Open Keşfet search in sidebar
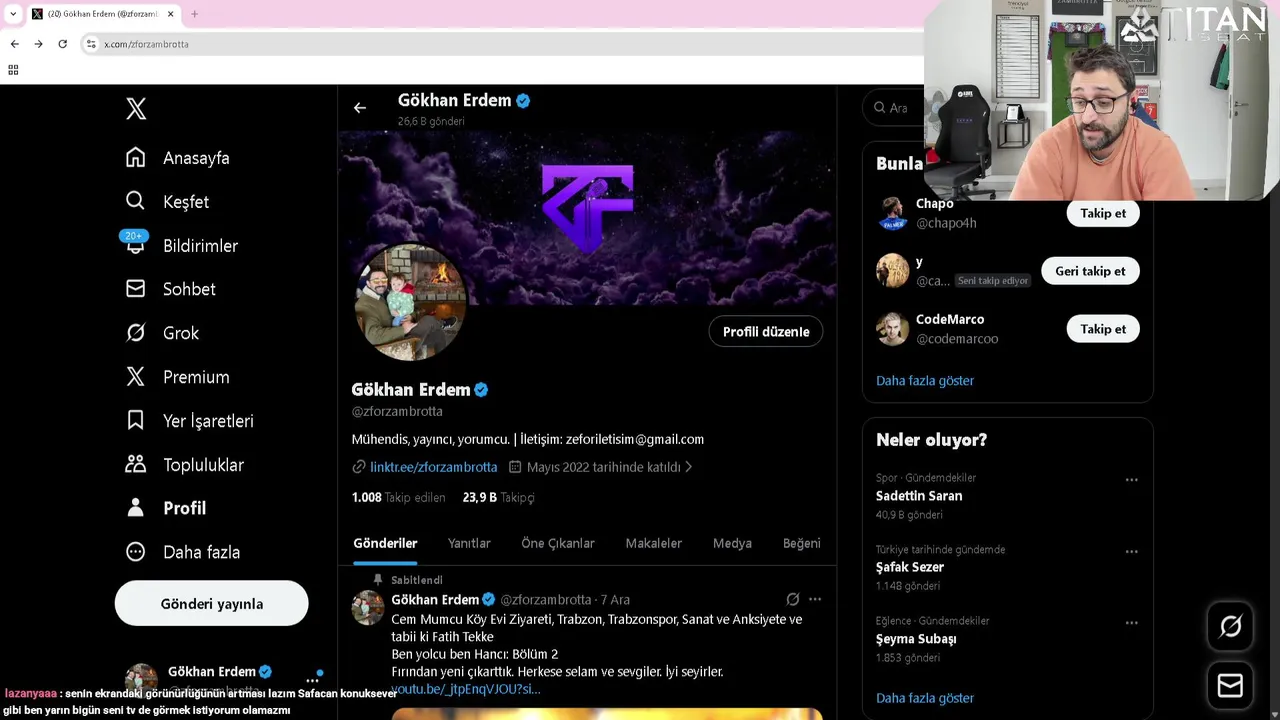The height and width of the screenshot is (720, 1280). tap(135, 201)
